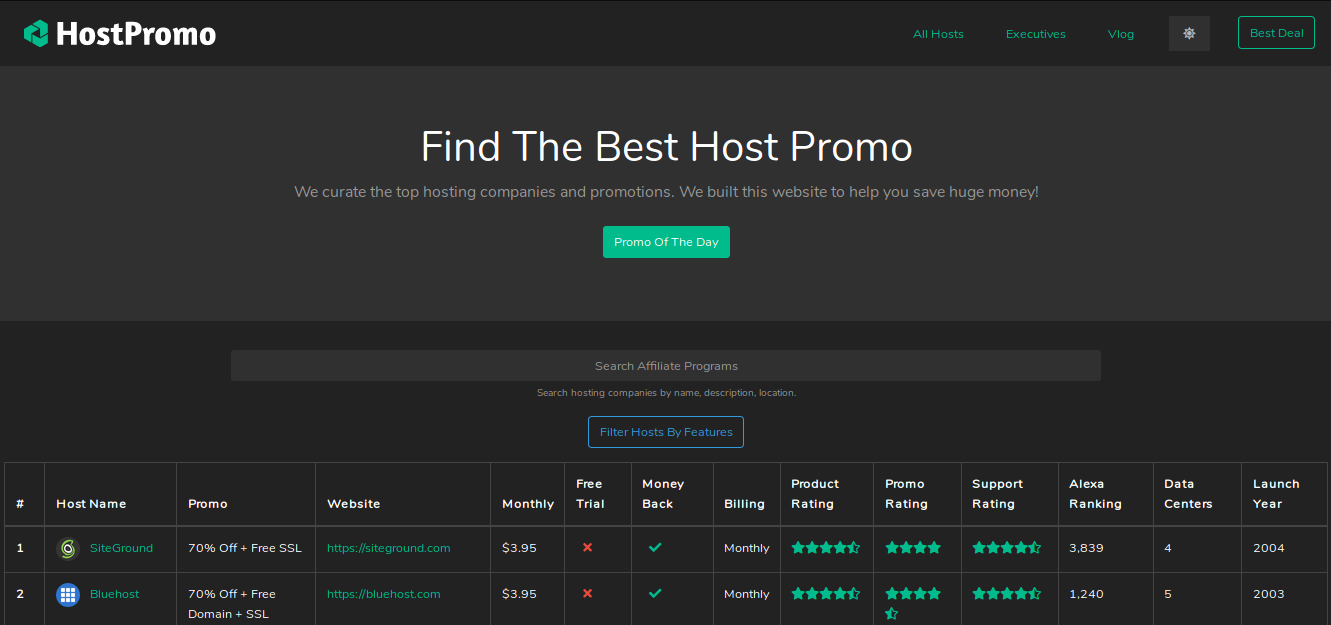The height and width of the screenshot is (625, 1331).
Task: Click SiteGround Support Rating stars
Action: tap(1006, 548)
